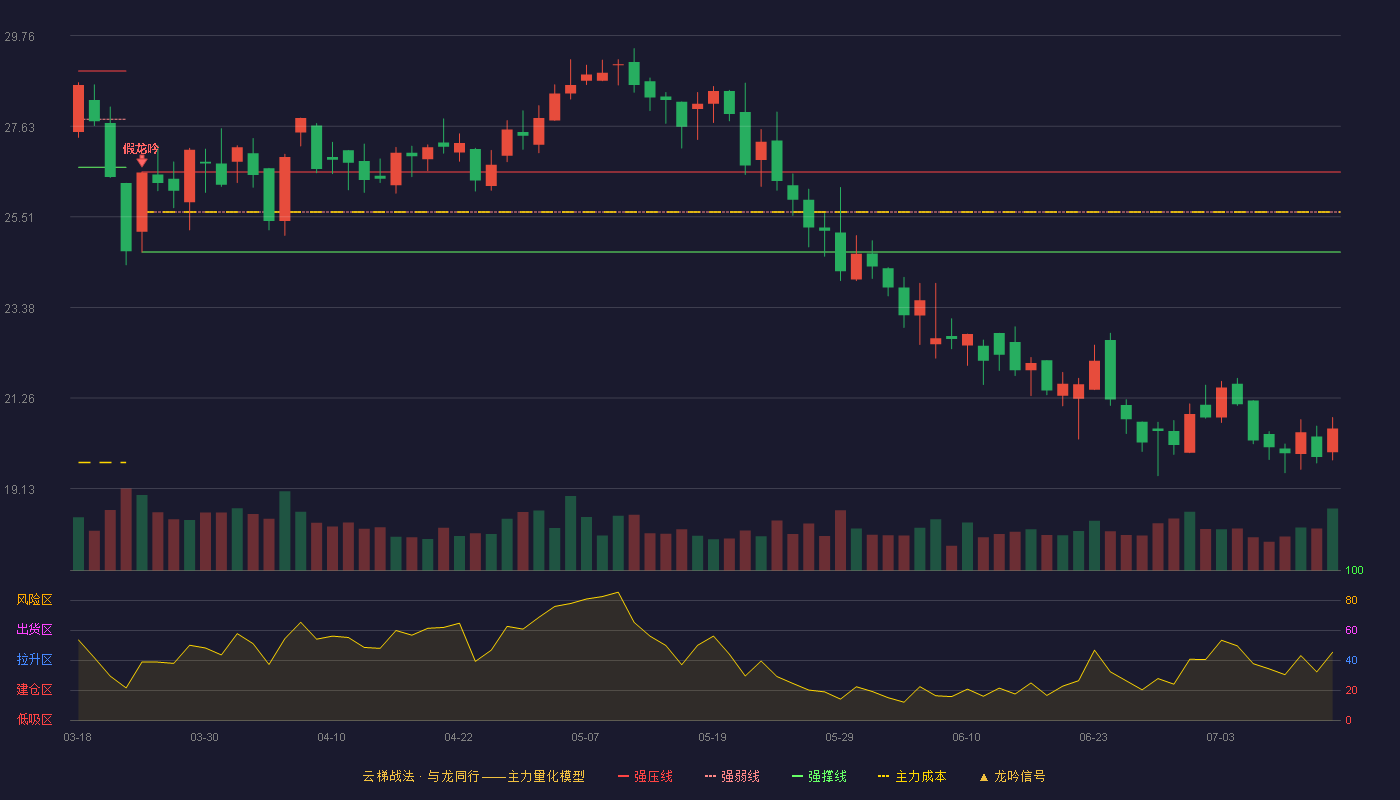Select the 拉升区 zone label

click(34, 660)
